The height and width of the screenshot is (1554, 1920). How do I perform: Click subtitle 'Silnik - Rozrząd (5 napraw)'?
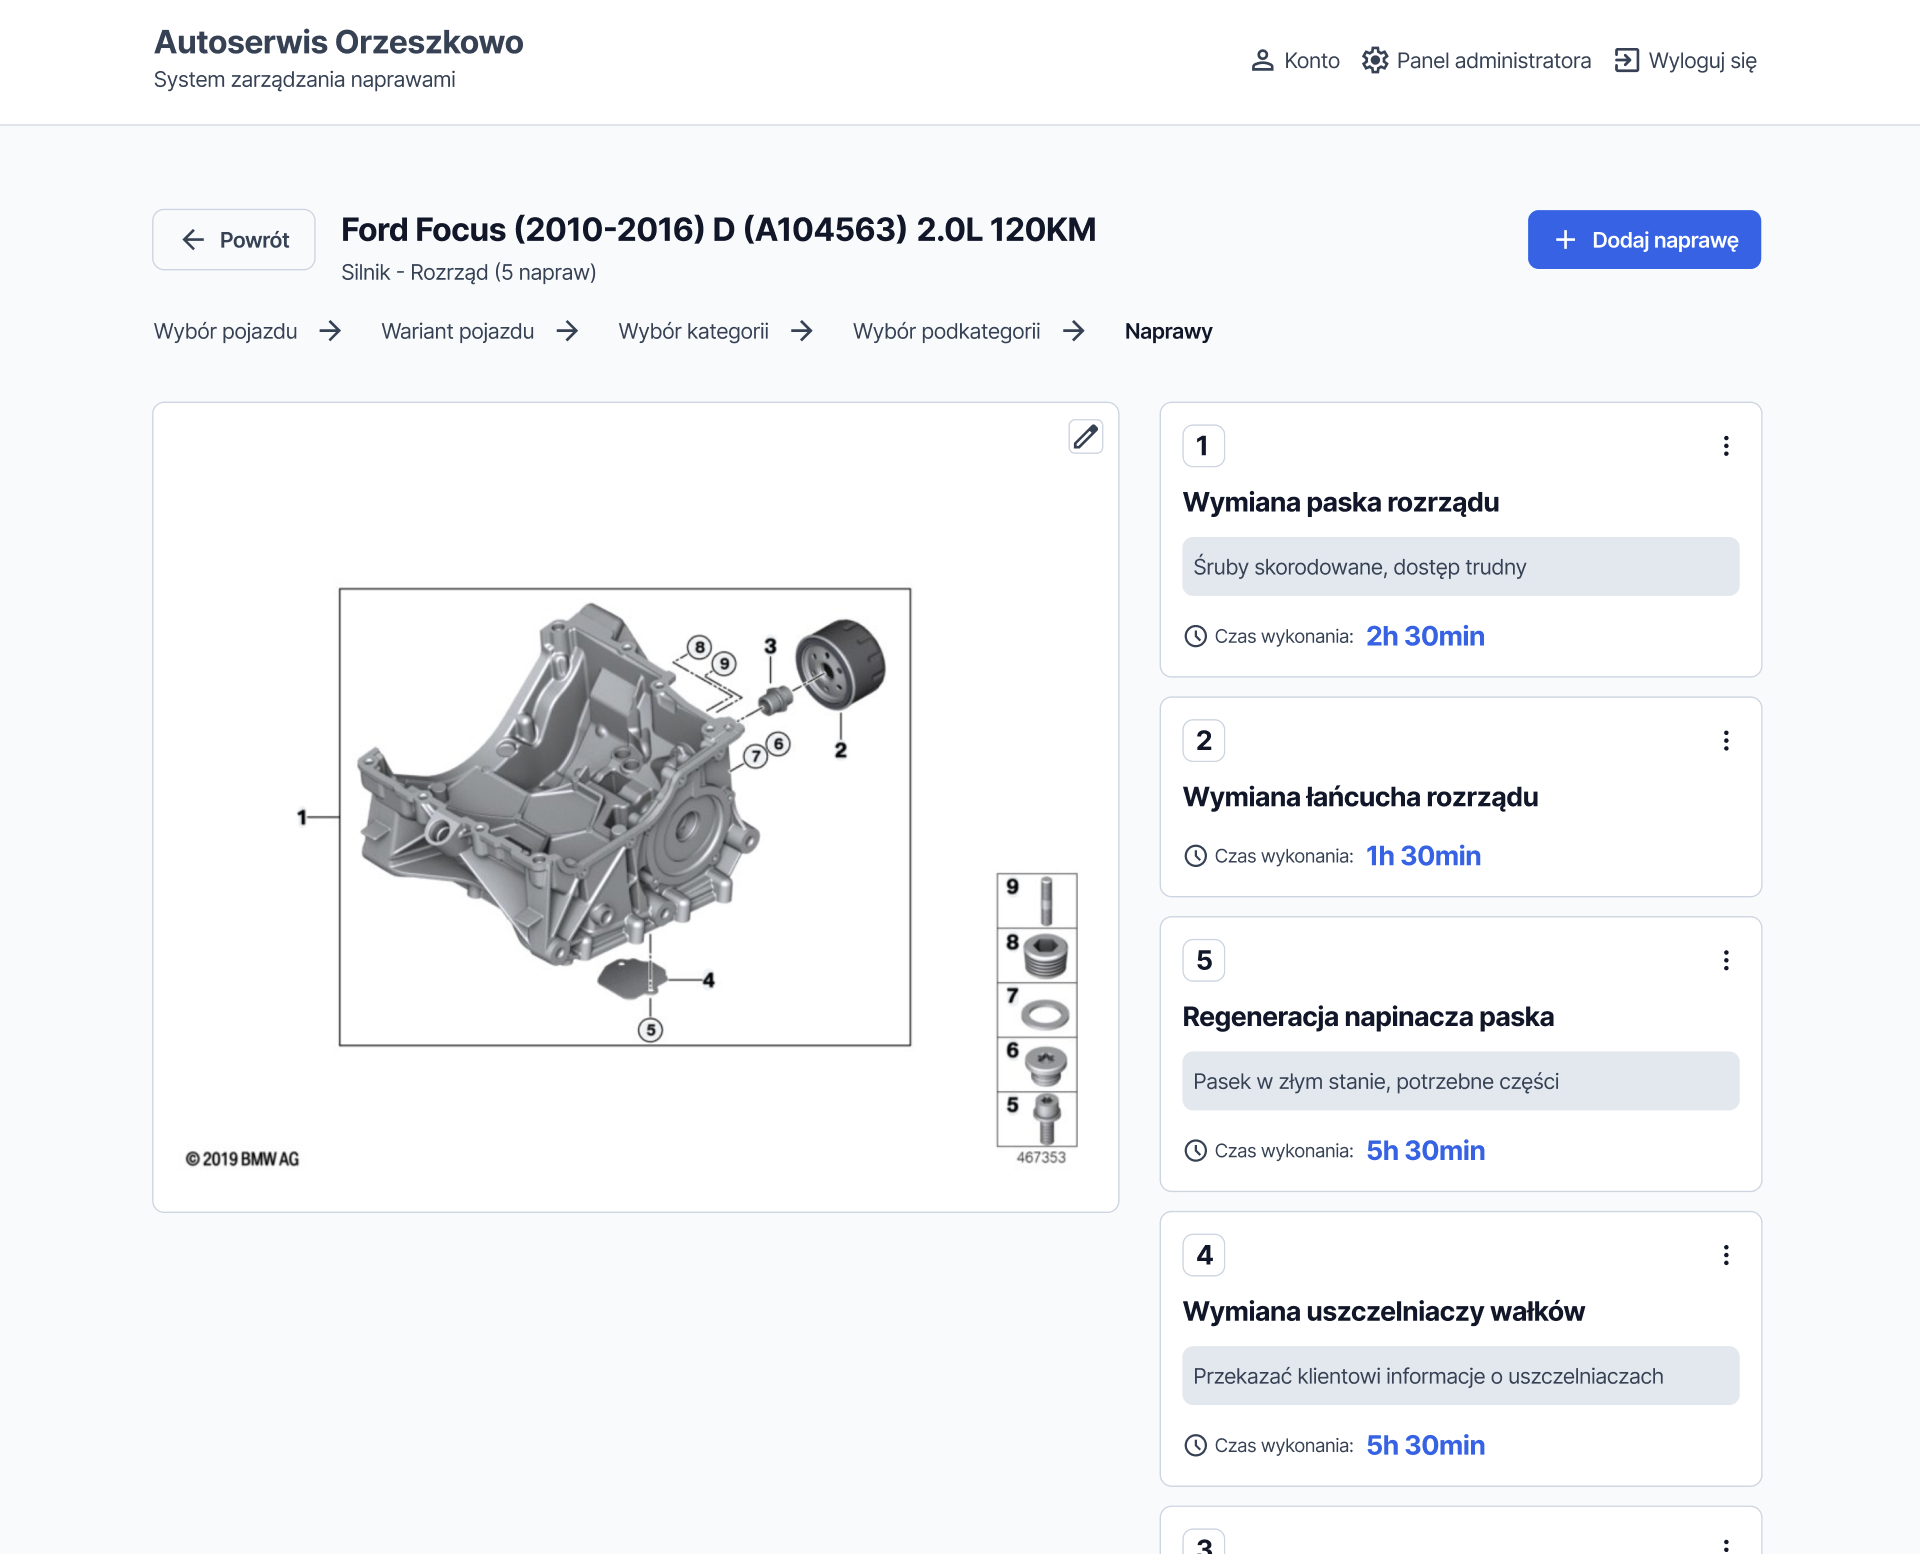pos(468,272)
